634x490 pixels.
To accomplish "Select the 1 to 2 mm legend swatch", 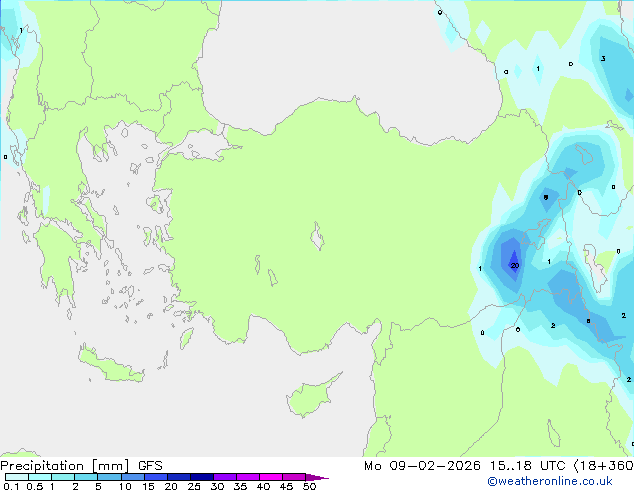I will 63,477.
